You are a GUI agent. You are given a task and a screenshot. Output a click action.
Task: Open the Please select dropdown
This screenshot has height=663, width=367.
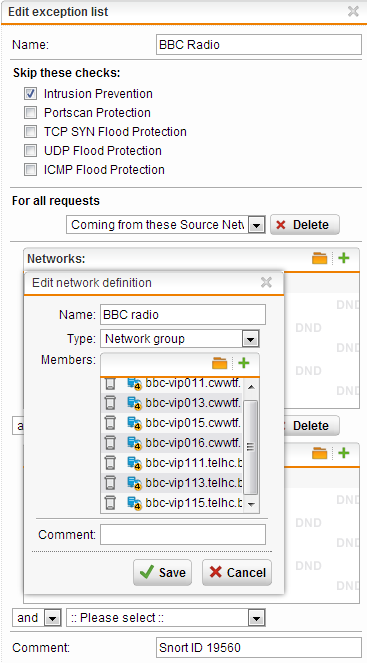[x=165, y=618]
